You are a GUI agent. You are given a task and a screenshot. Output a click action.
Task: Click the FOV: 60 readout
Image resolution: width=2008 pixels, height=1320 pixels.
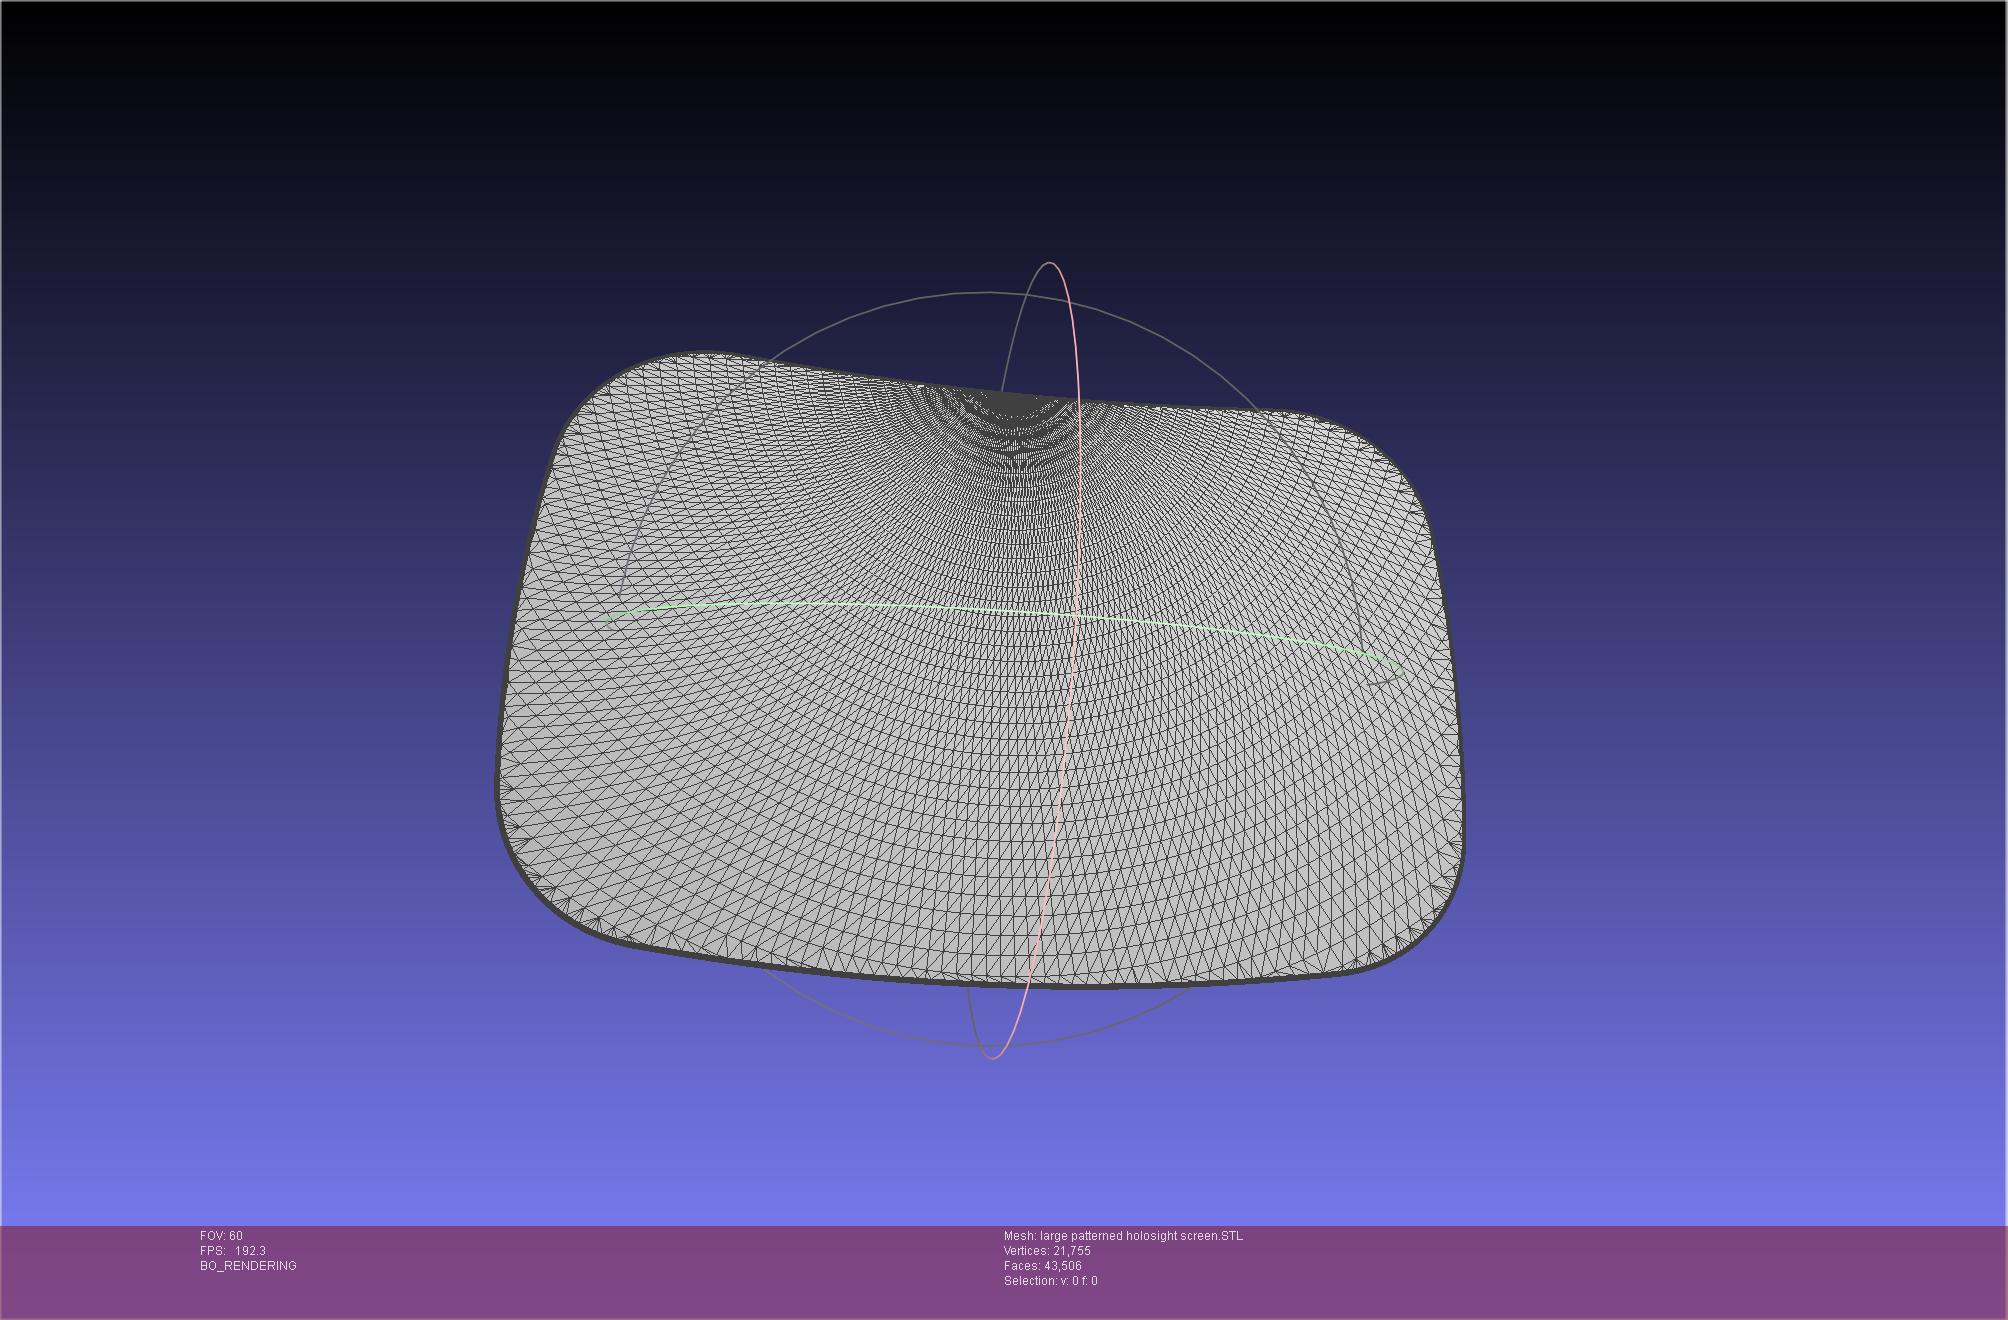[221, 1236]
